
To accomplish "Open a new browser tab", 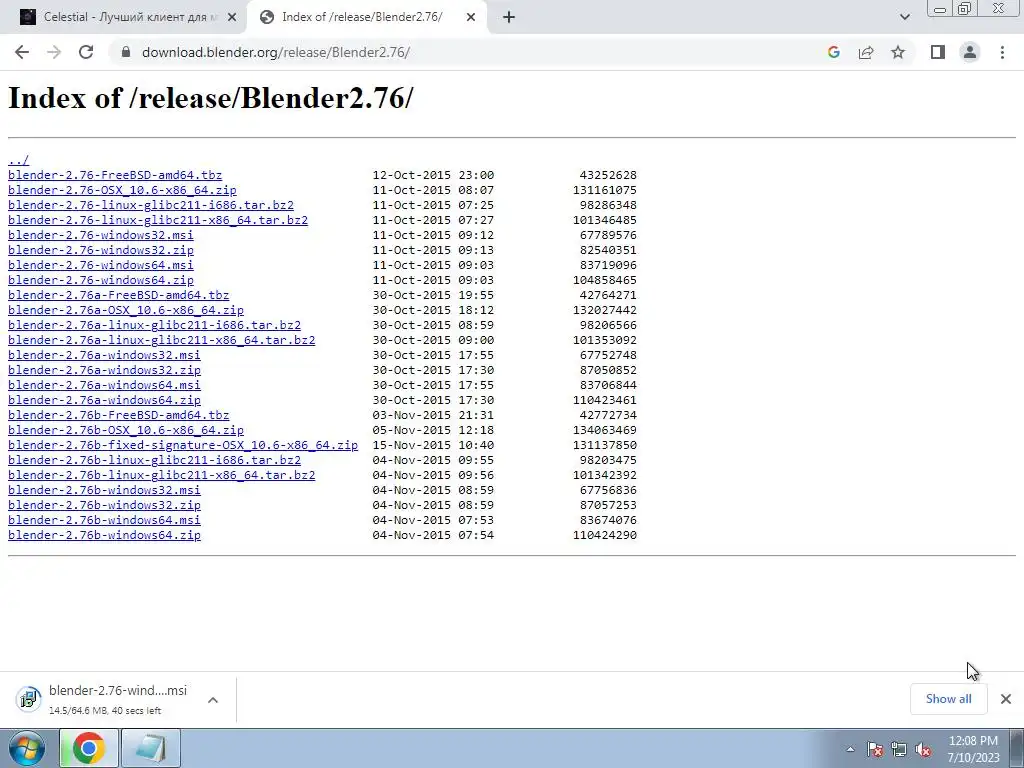I will pyautogui.click(x=509, y=18).
